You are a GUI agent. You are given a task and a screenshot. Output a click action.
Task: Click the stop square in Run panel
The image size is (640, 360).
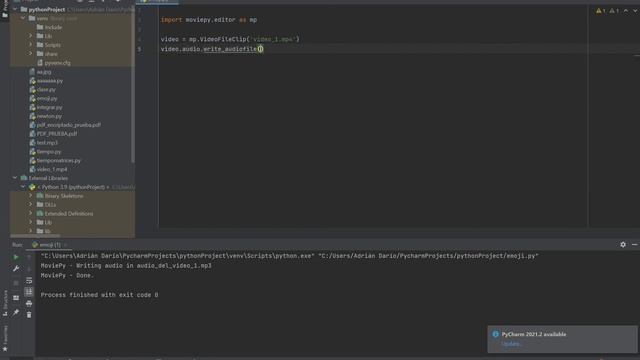pyautogui.click(x=16, y=283)
